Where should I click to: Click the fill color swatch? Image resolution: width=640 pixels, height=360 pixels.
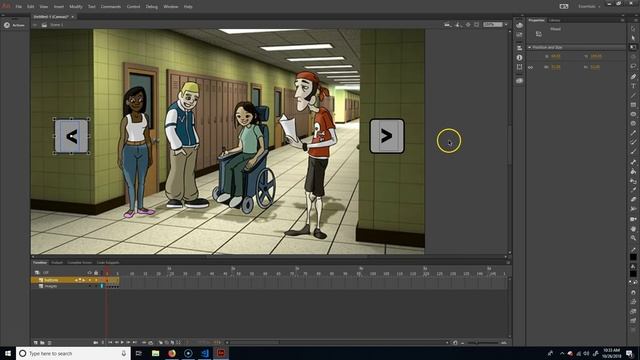tap(633, 274)
